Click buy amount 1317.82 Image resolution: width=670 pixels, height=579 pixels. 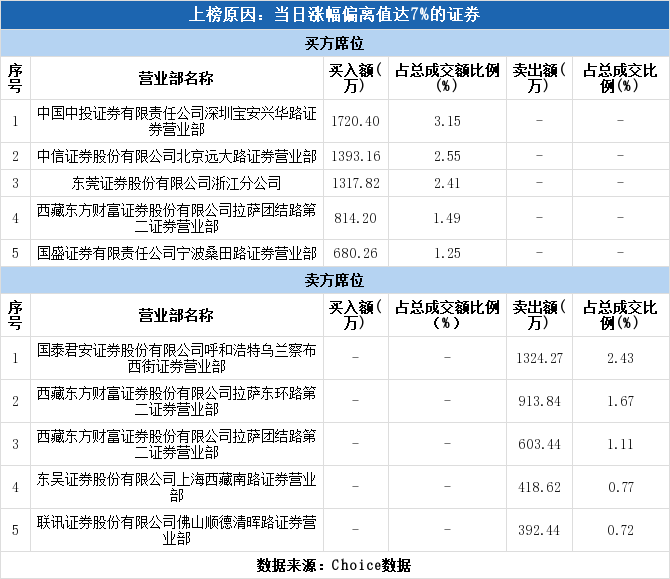[x=356, y=183]
